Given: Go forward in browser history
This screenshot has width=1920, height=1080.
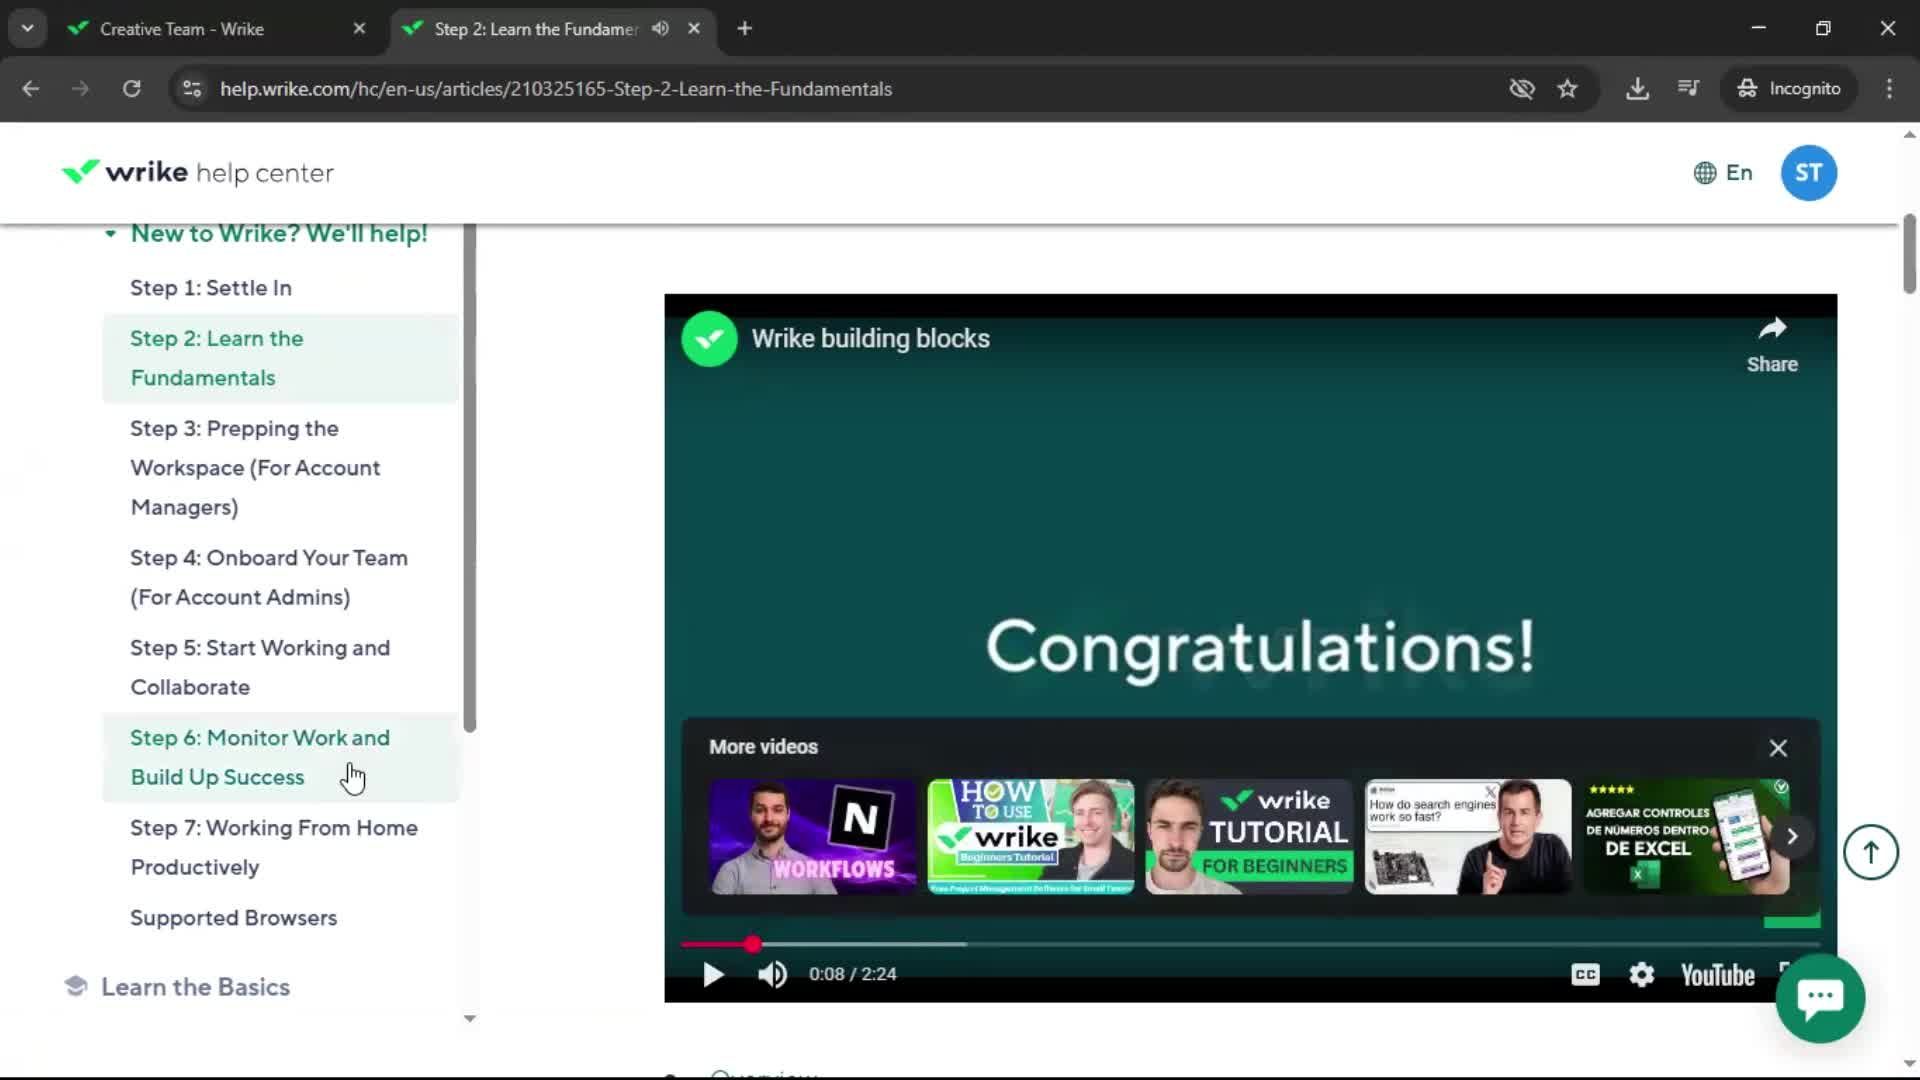Looking at the screenshot, I should 81,89.
